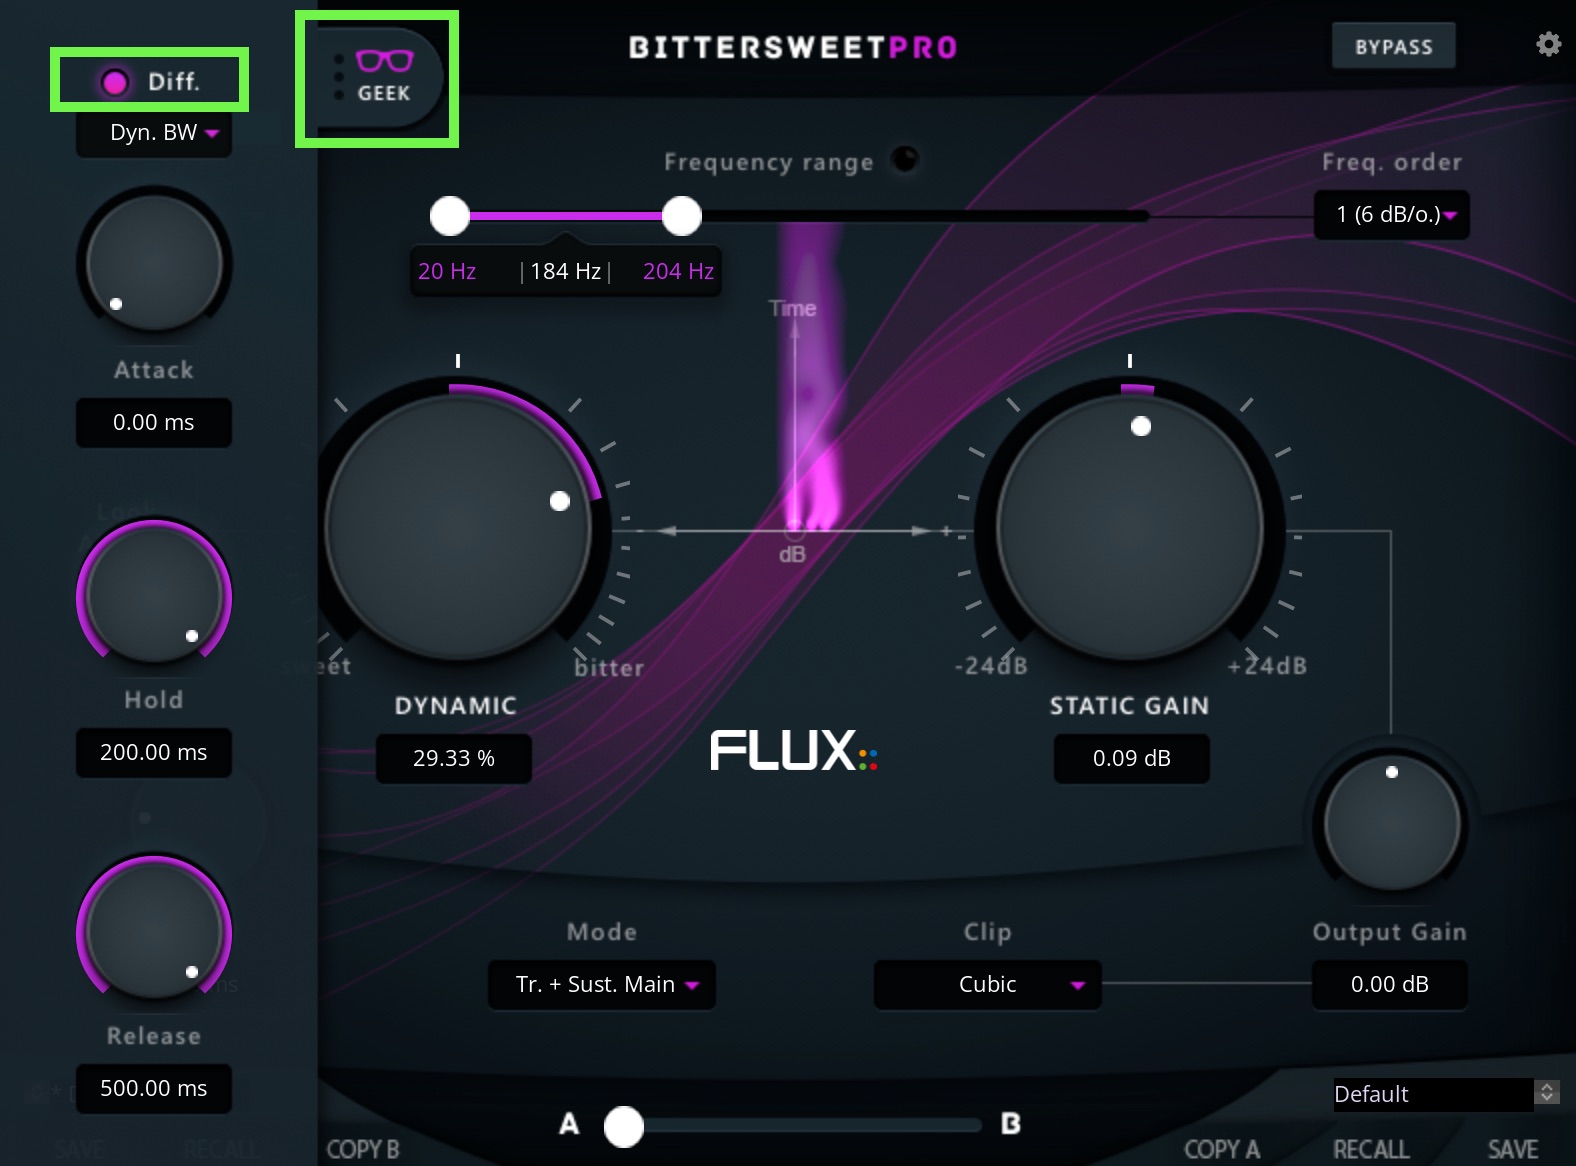Edit the Output Gain 0.00 dB value

click(x=1390, y=984)
